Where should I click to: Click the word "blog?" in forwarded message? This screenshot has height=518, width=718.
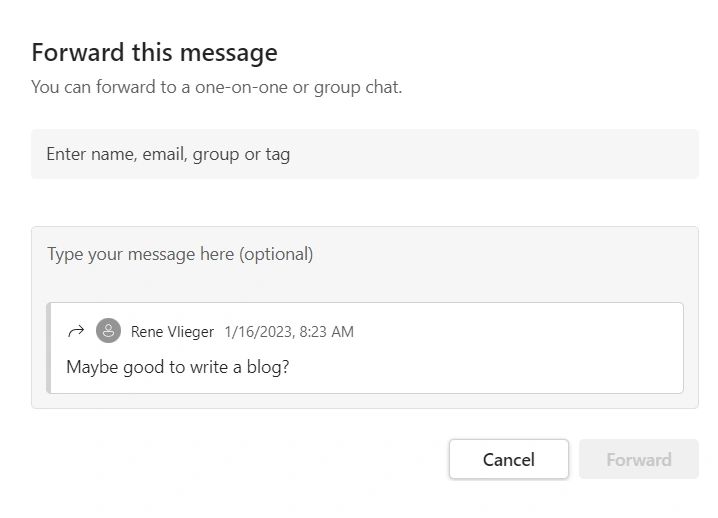click(267, 367)
